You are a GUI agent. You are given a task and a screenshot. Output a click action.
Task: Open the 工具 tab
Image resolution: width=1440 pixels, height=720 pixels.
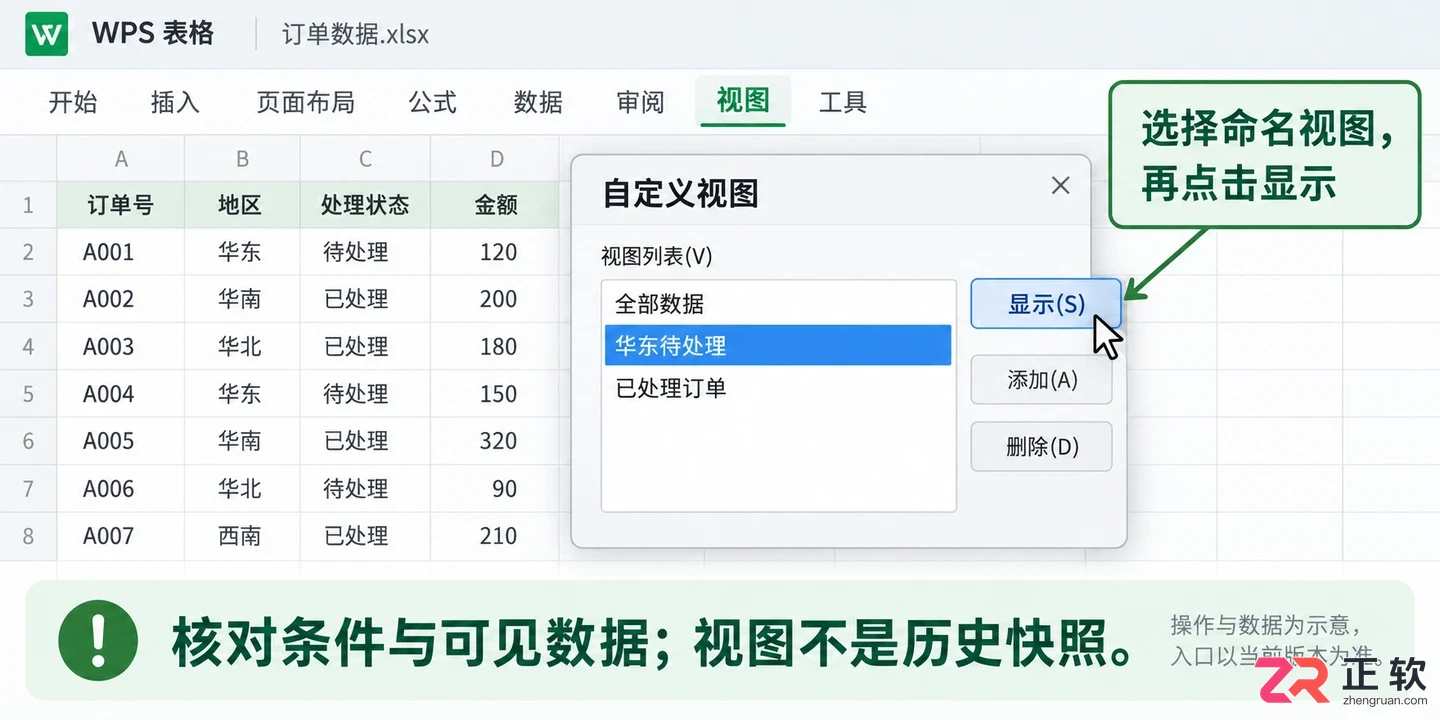coord(843,102)
